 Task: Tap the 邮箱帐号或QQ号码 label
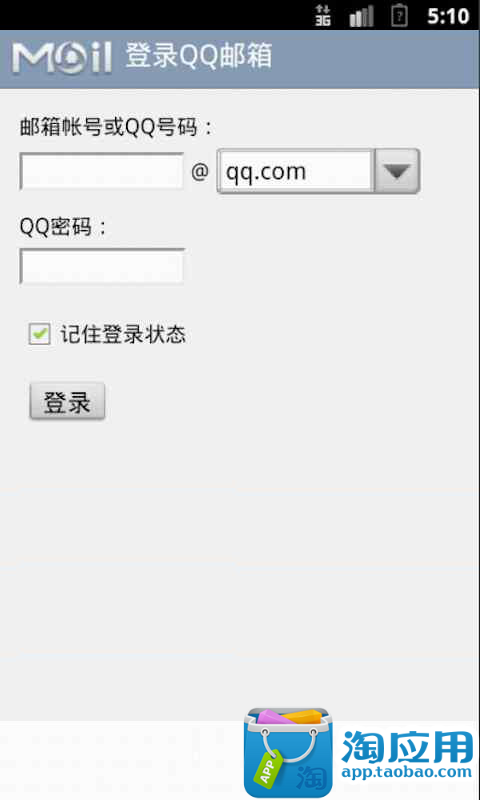[x=115, y=128]
